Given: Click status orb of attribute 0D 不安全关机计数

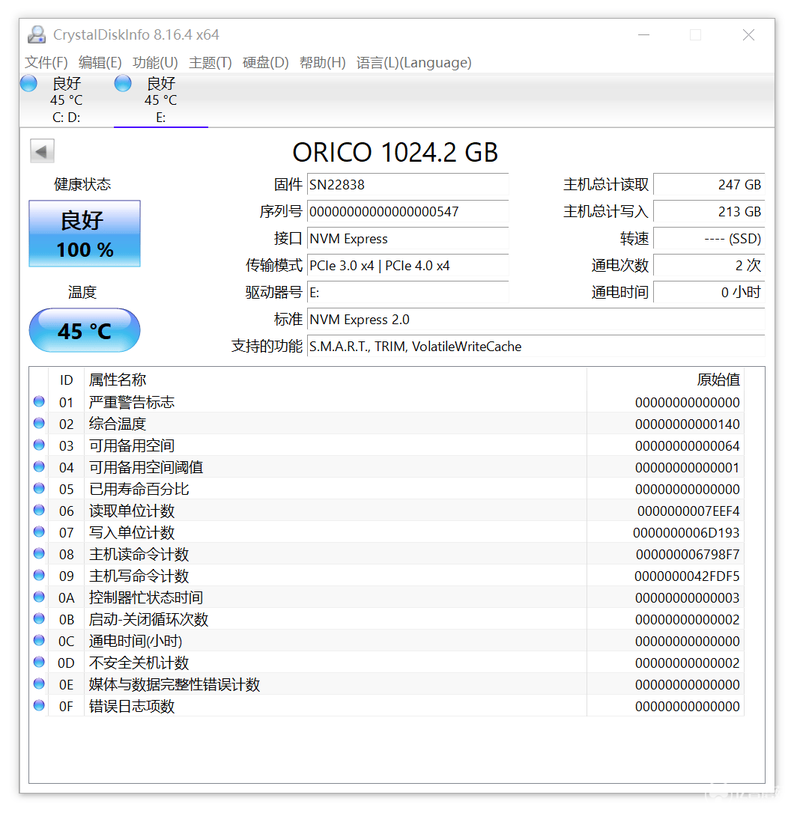Looking at the screenshot, I should point(39,662).
